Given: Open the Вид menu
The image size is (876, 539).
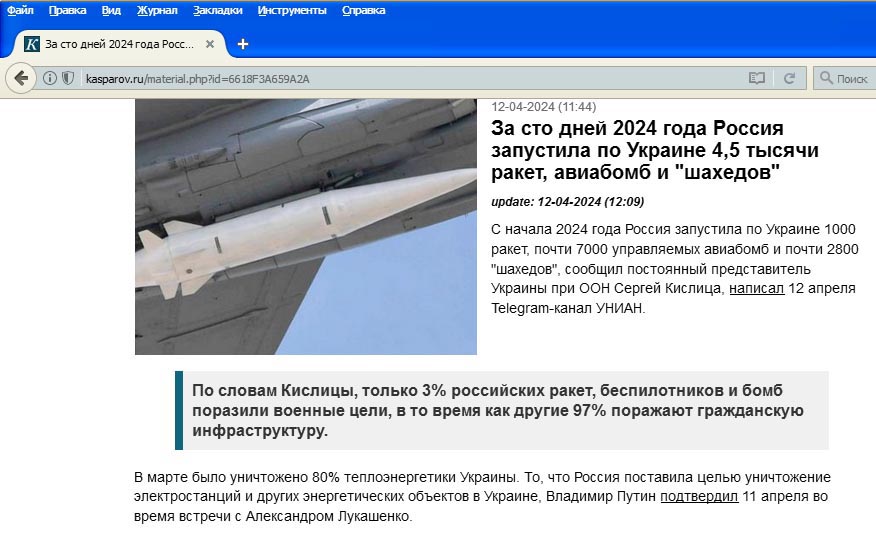Looking at the screenshot, I should point(111,10).
